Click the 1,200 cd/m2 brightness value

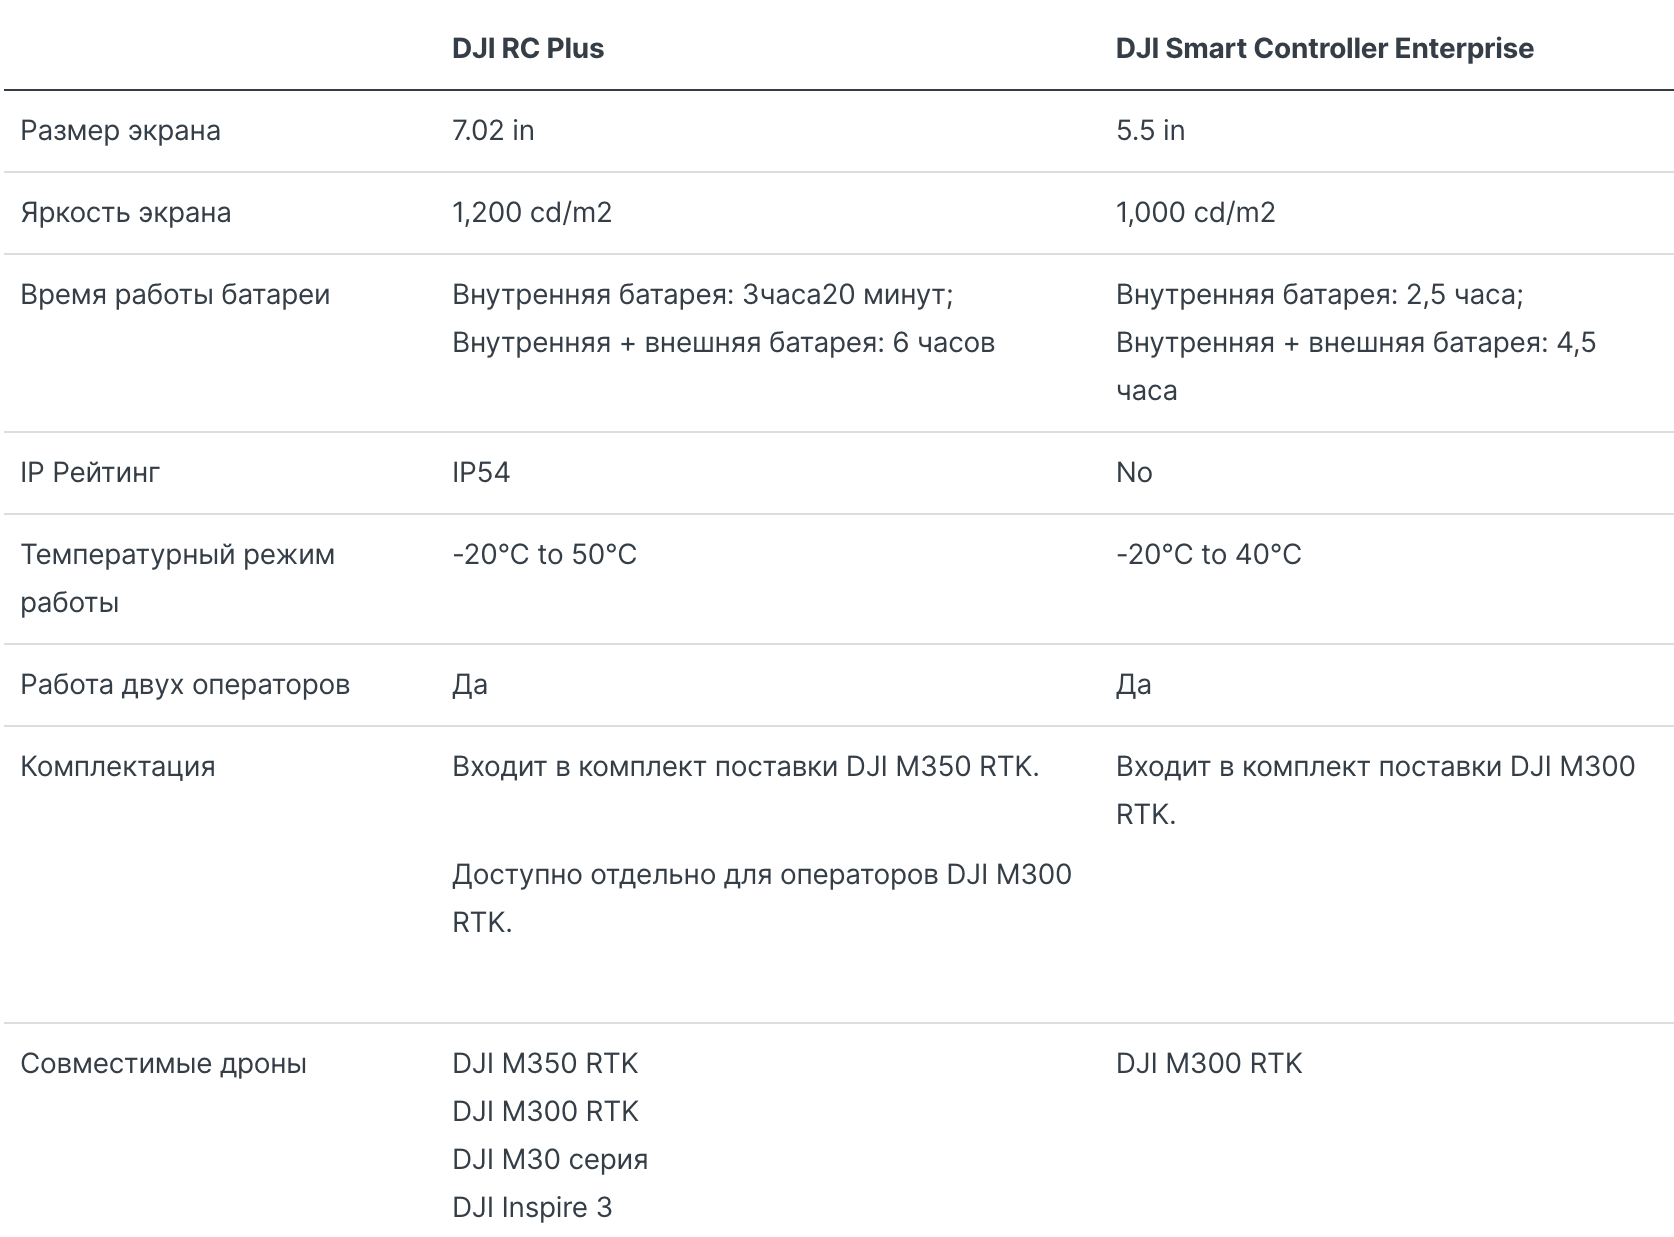click(532, 213)
